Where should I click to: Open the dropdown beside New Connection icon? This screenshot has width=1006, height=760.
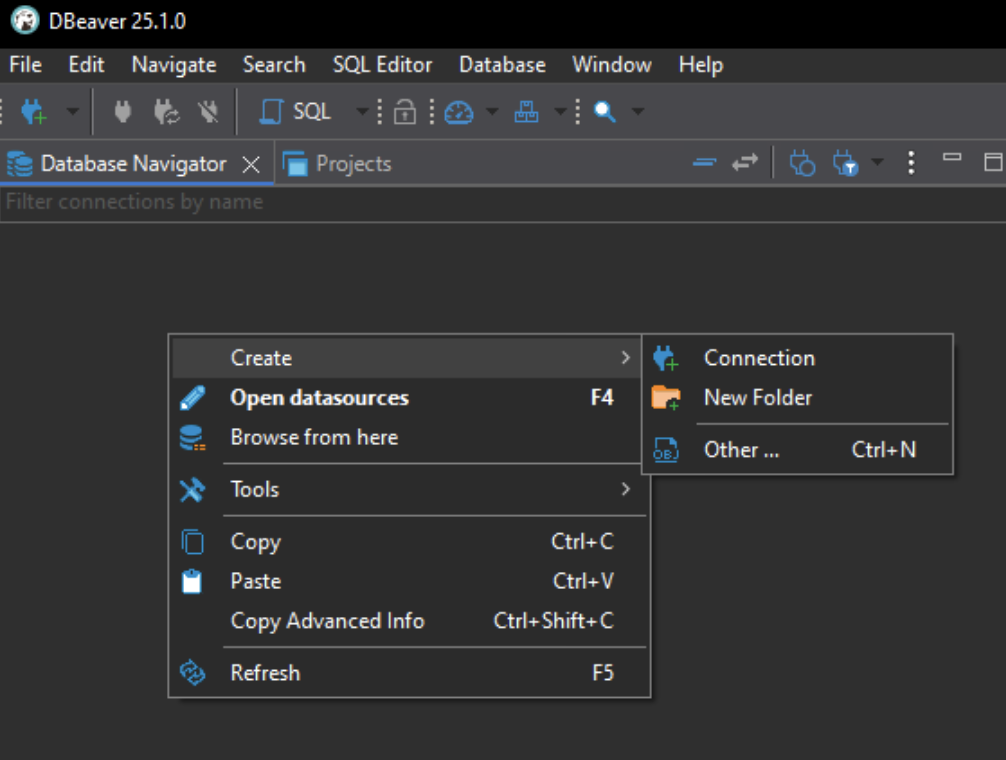pyautogui.click(x=72, y=112)
